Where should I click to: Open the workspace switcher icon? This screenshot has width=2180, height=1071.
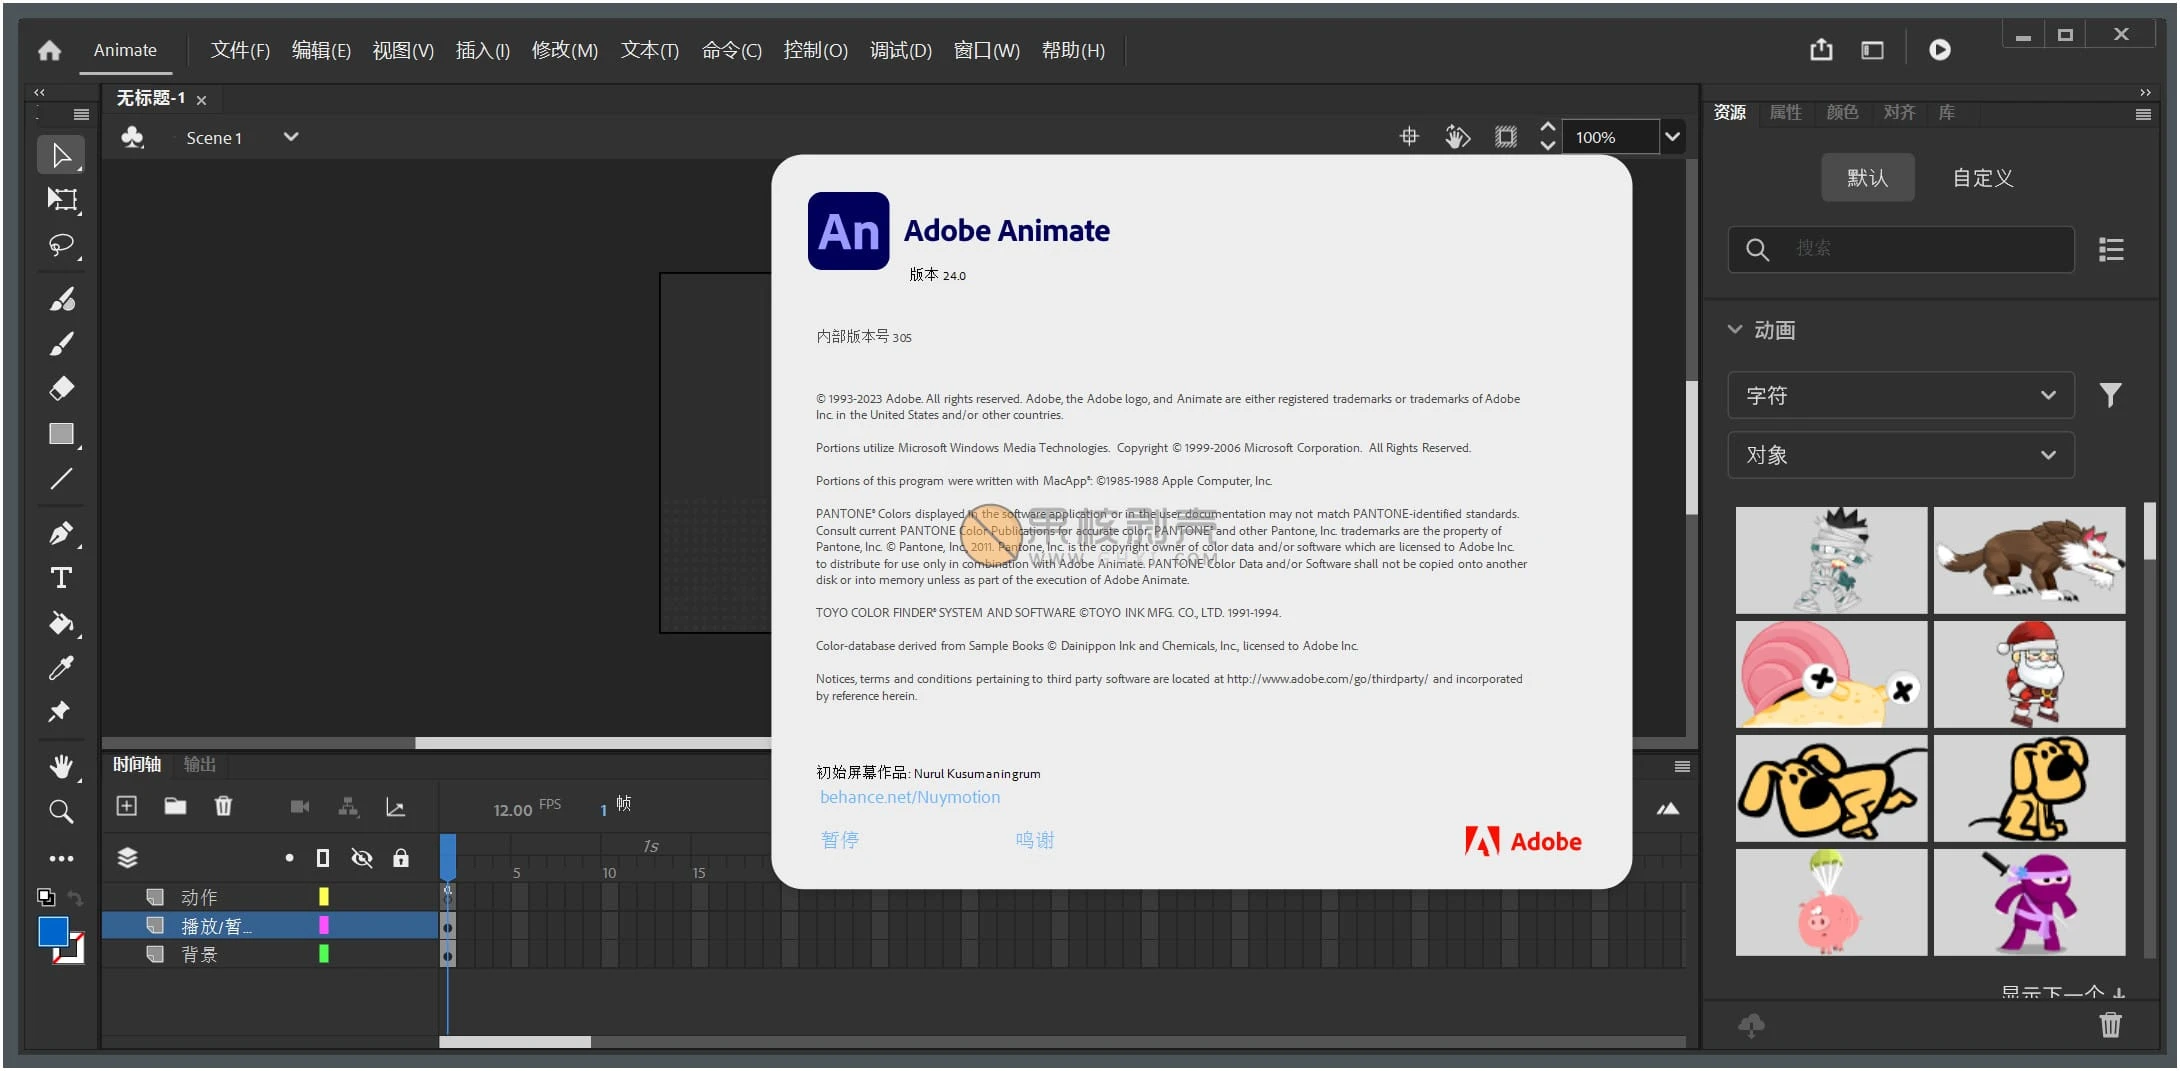[x=1872, y=50]
